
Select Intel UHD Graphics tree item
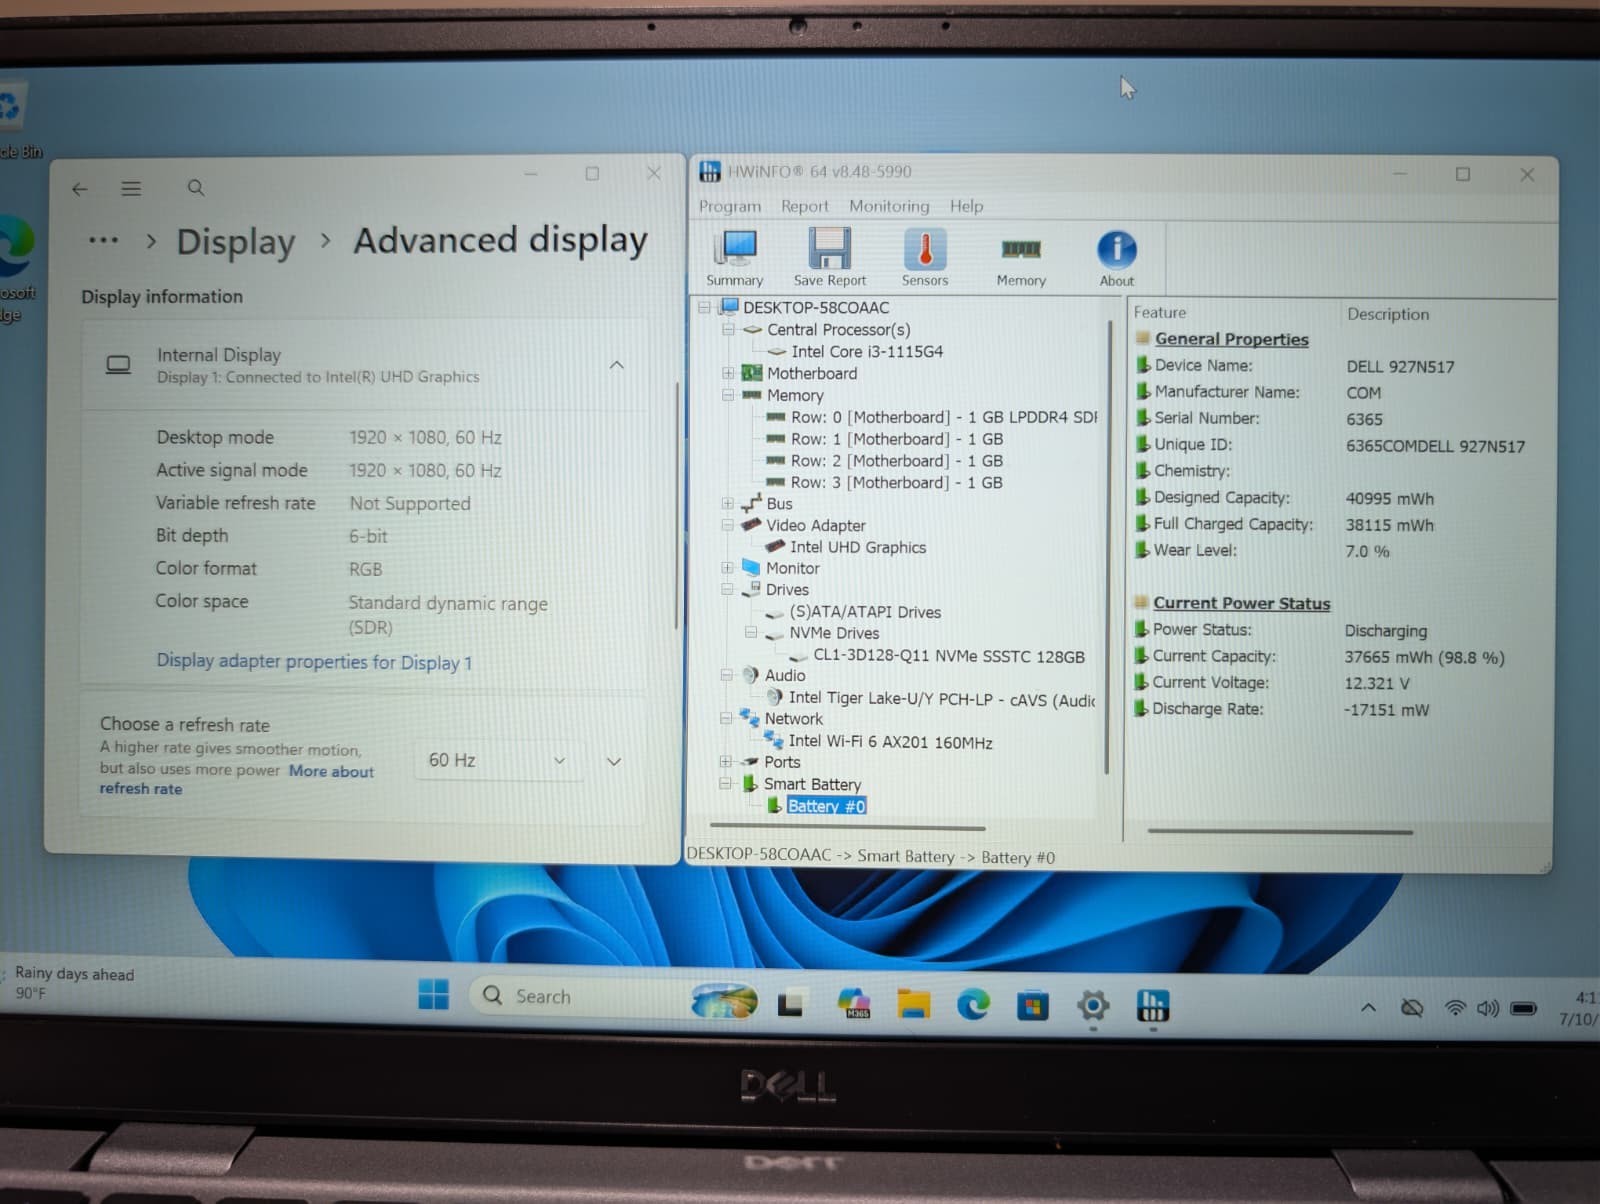coord(858,547)
